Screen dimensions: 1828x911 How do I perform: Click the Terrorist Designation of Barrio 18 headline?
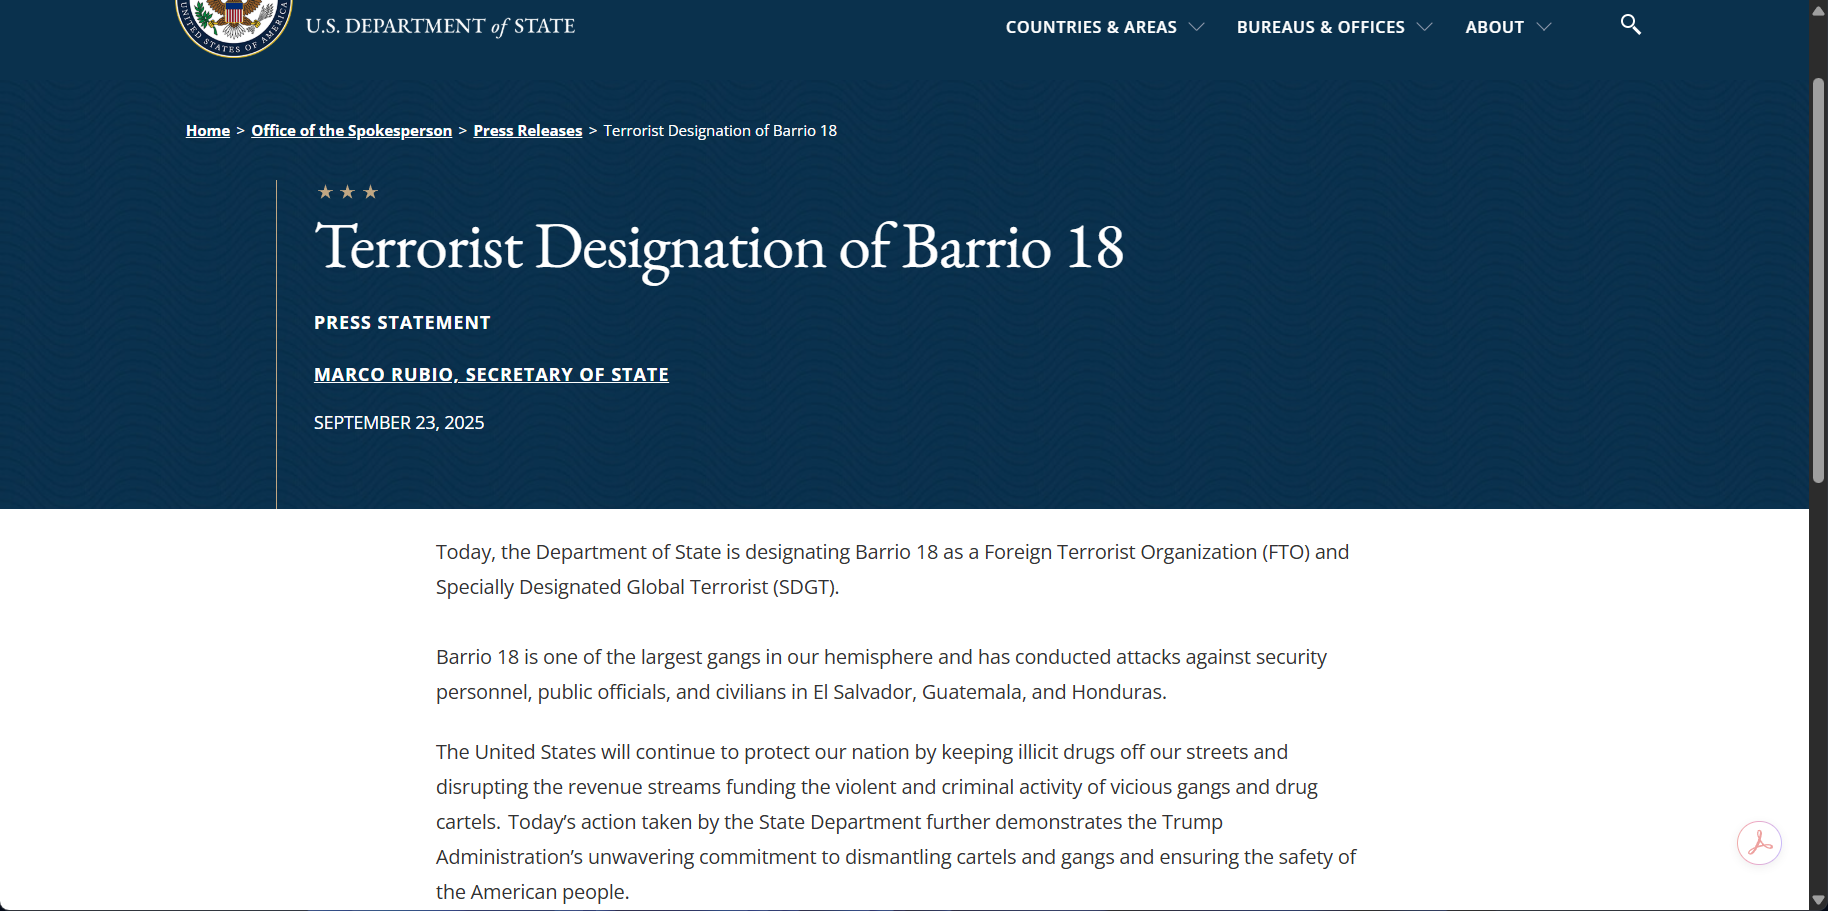719,247
